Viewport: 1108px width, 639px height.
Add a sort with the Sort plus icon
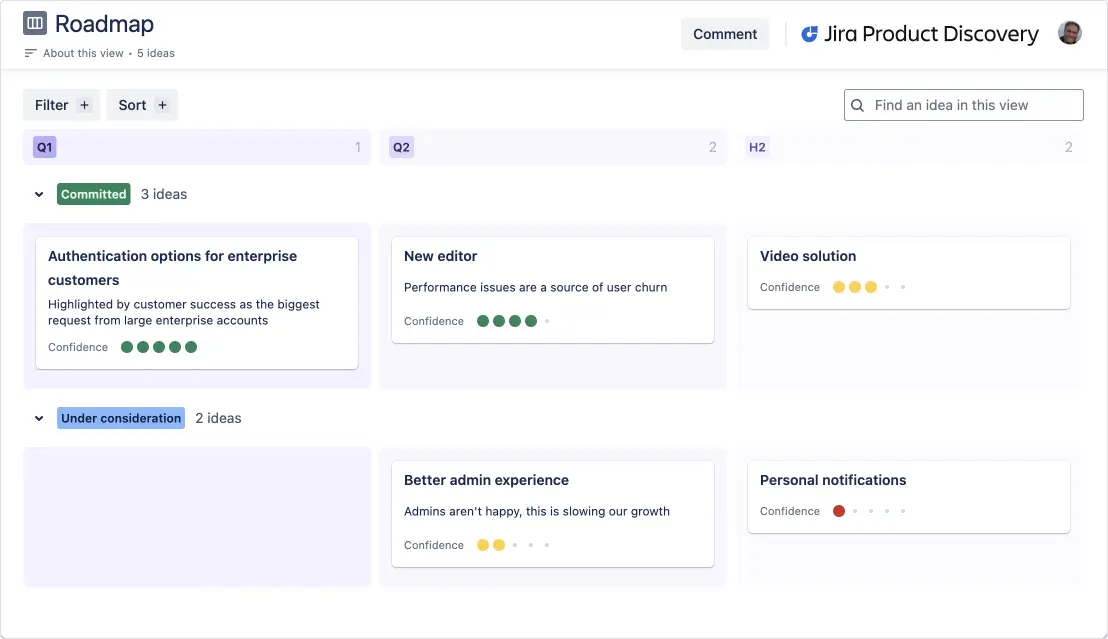pyautogui.click(x=163, y=105)
